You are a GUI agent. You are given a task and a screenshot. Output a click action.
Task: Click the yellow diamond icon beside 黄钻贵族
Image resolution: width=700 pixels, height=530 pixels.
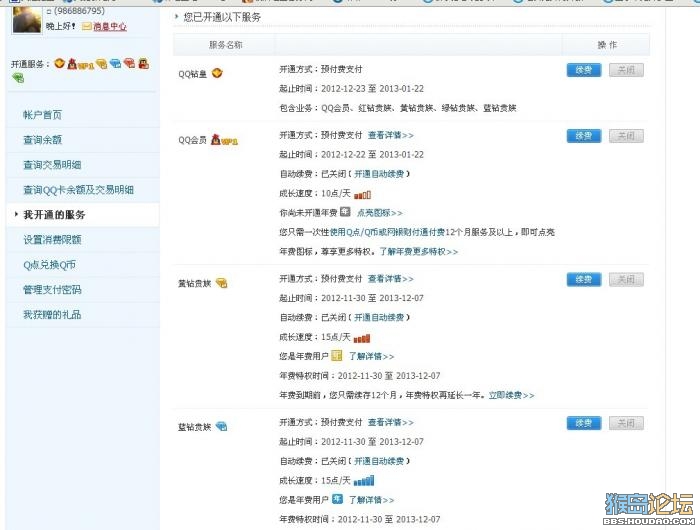[221, 283]
